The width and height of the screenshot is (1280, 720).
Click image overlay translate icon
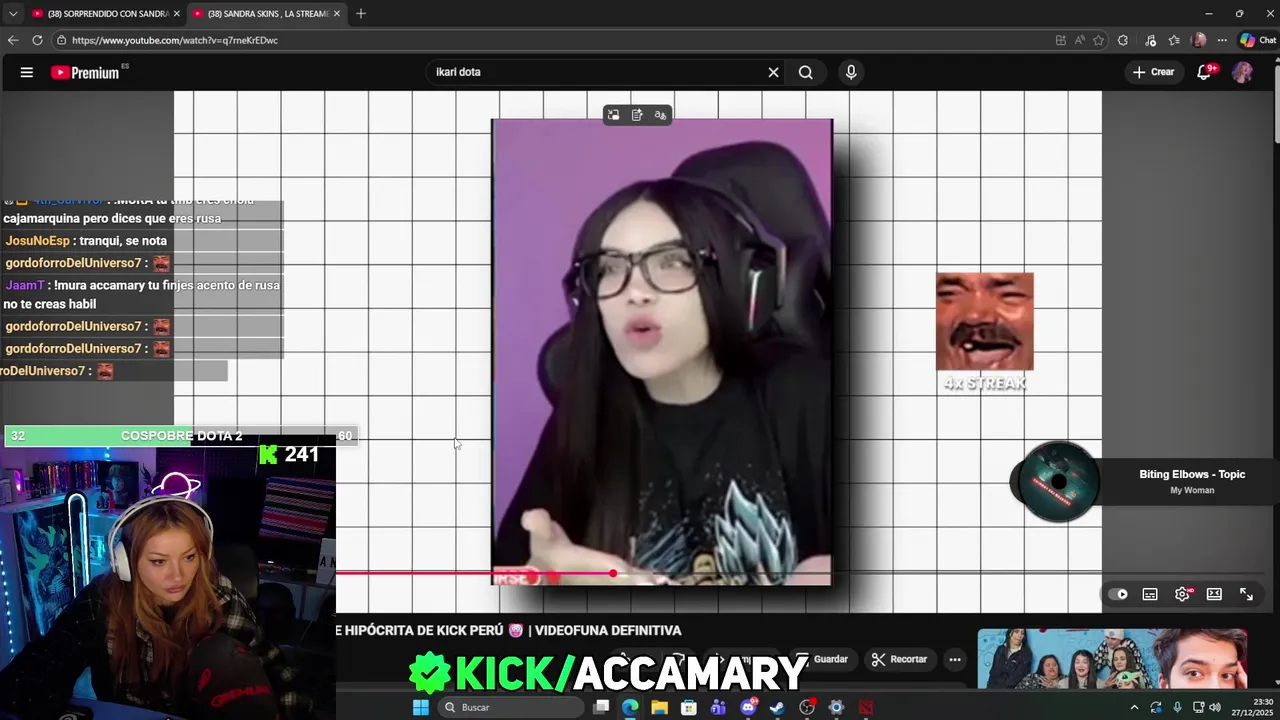[x=660, y=115]
